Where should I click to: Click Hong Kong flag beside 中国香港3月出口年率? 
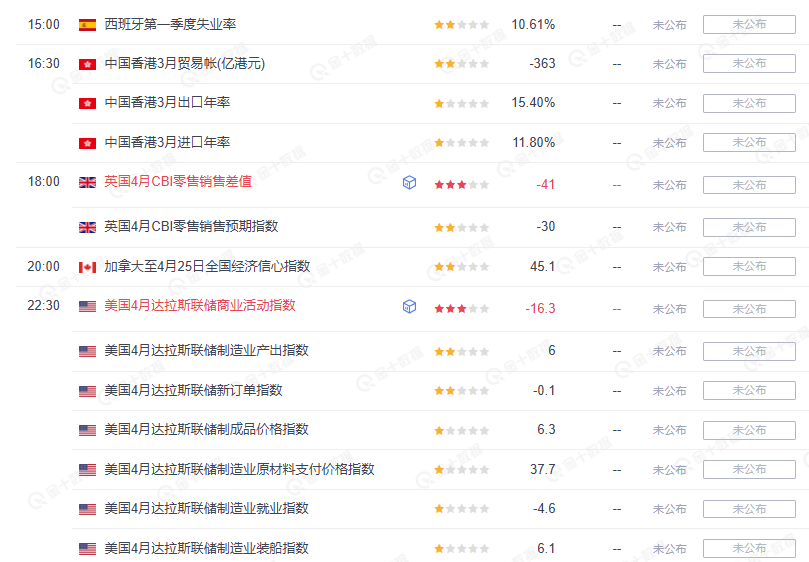[87, 103]
